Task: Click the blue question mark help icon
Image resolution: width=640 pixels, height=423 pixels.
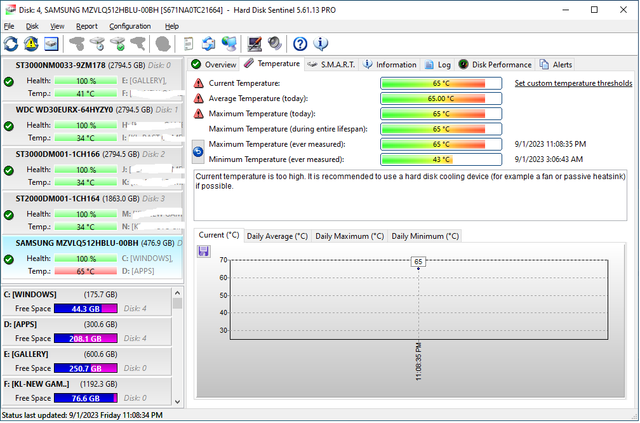Action: coord(300,44)
